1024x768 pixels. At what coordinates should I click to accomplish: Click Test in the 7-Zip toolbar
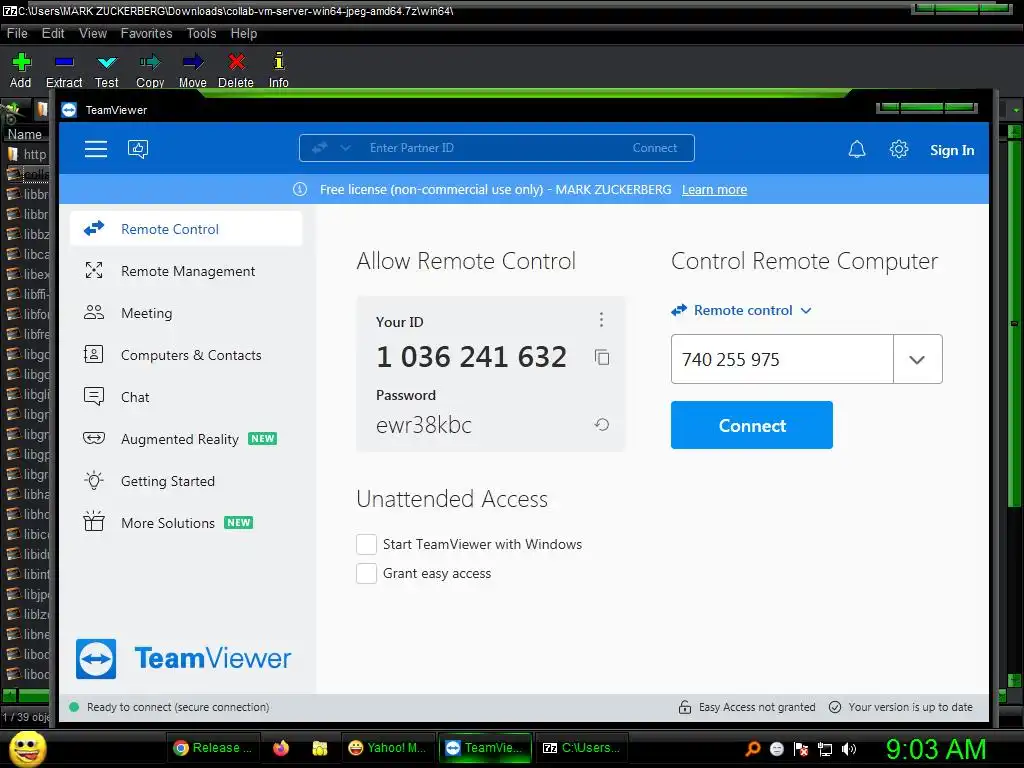tap(106, 70)
